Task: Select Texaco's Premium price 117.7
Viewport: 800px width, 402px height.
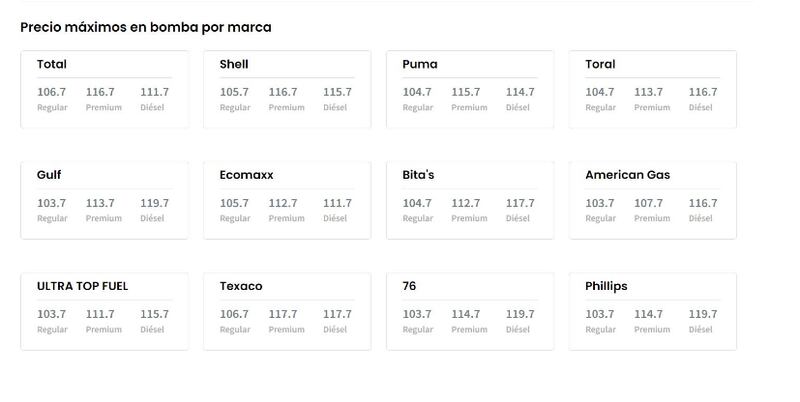Action: 283,314
